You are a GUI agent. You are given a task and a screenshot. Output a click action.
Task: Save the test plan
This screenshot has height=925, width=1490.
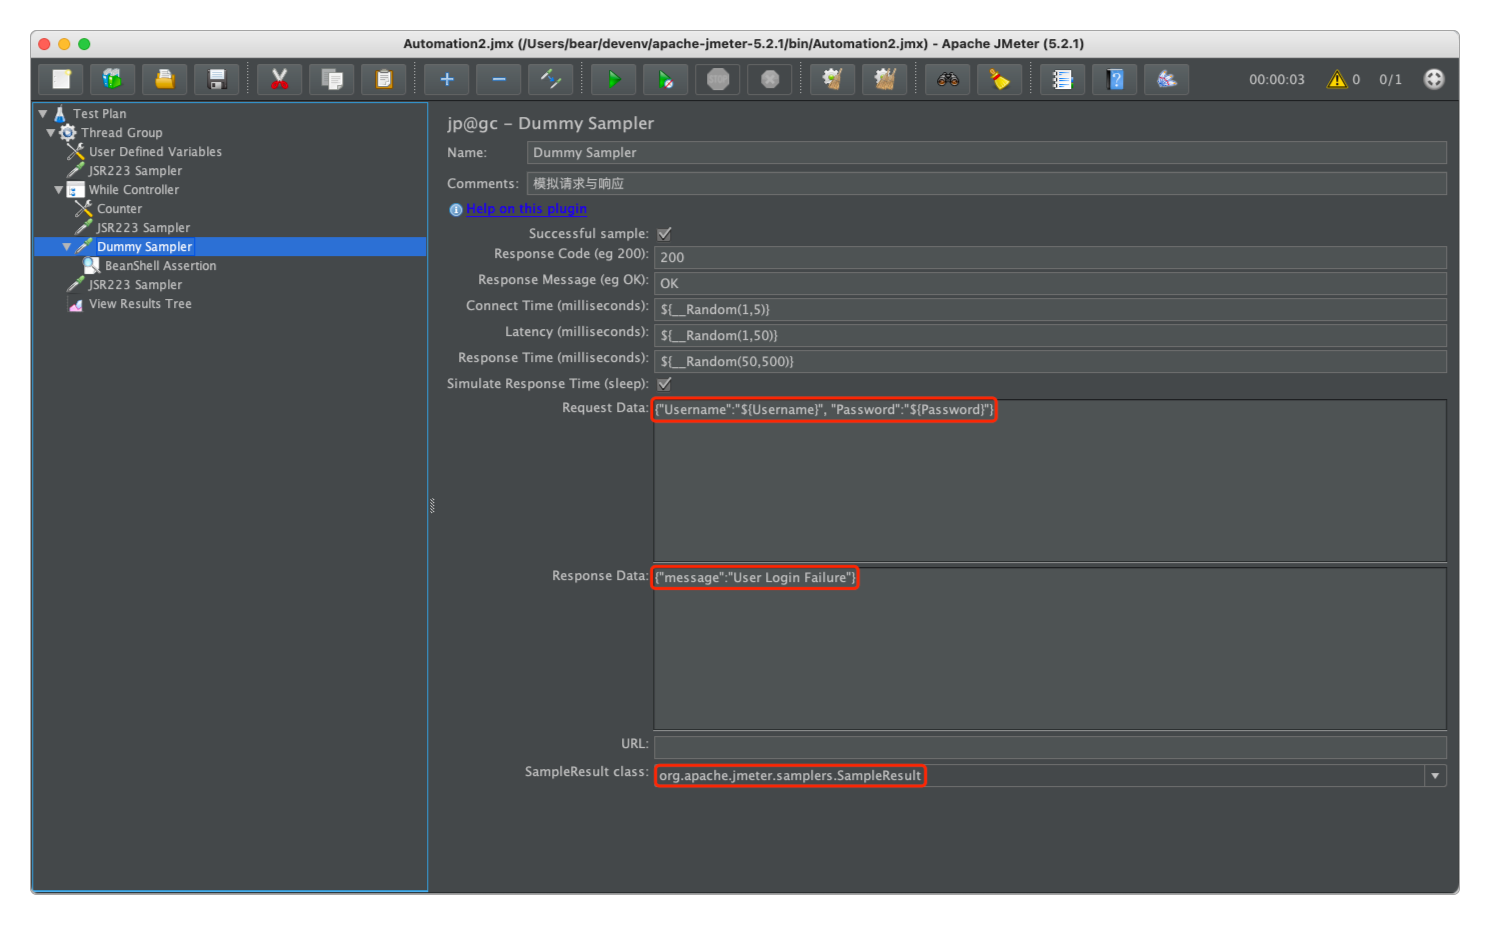click(216, 79)
